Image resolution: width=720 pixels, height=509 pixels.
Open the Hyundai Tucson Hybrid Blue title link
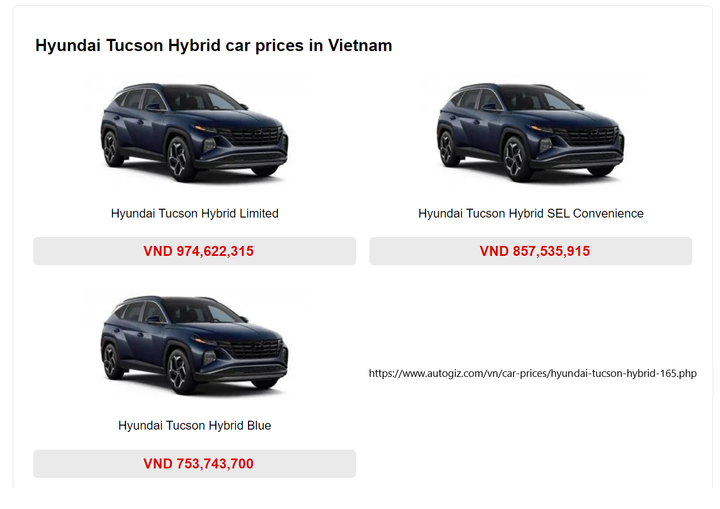(x=195, y=425)
